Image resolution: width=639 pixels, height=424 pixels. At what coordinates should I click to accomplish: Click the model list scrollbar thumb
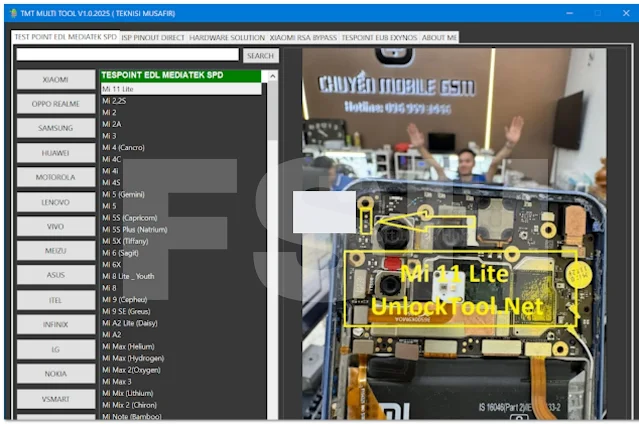tap(273, 111)
